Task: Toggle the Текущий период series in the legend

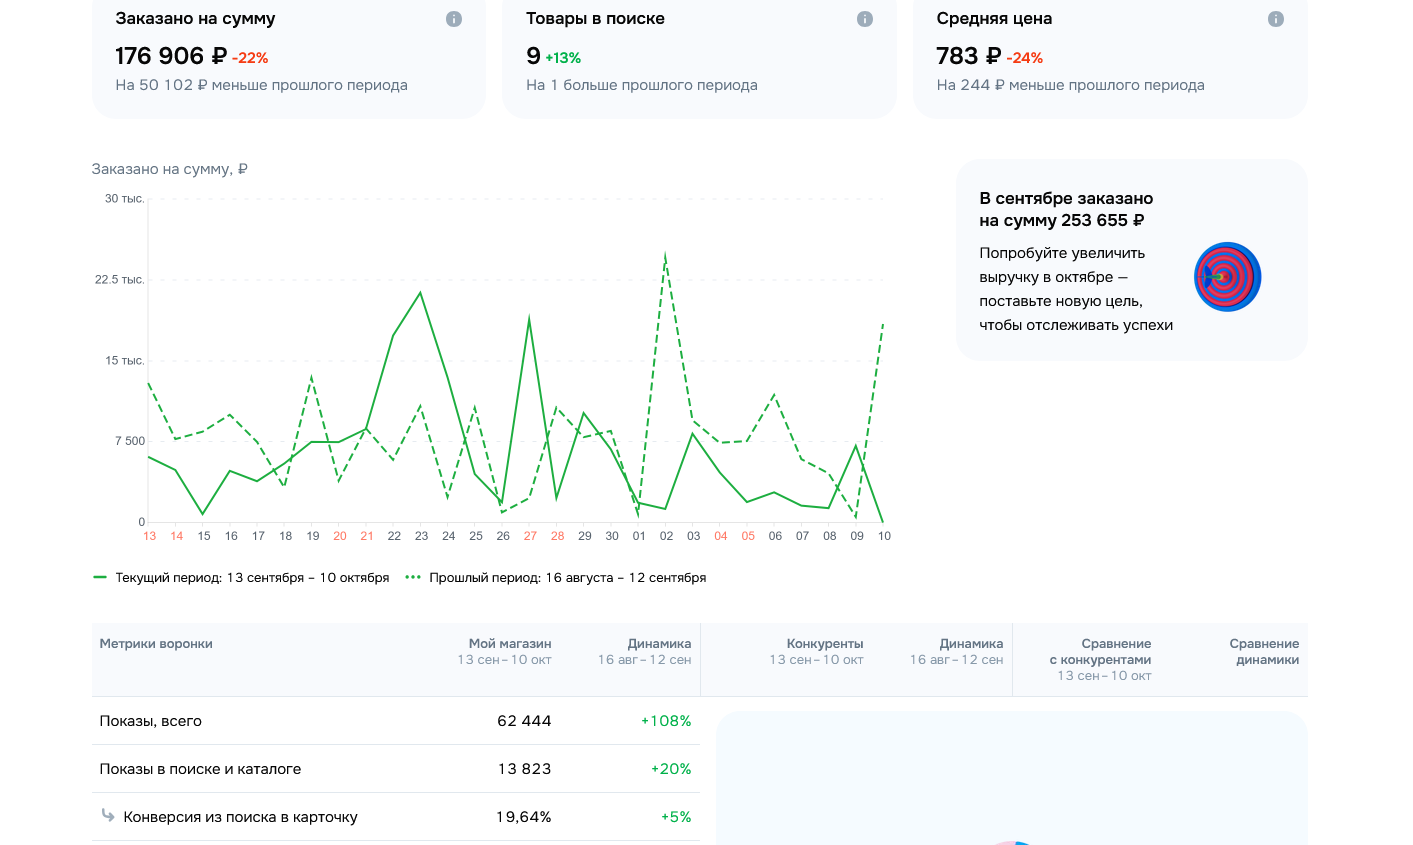Action: [x=252, y=578]
